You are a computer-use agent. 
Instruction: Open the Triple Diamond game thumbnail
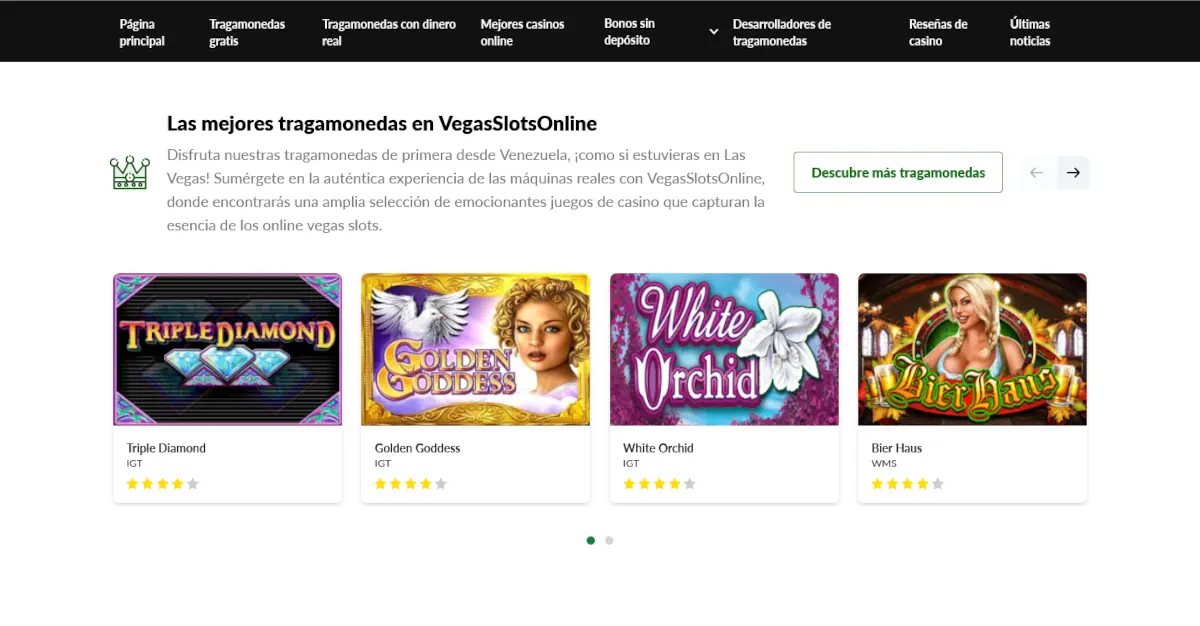click(228, 350)
